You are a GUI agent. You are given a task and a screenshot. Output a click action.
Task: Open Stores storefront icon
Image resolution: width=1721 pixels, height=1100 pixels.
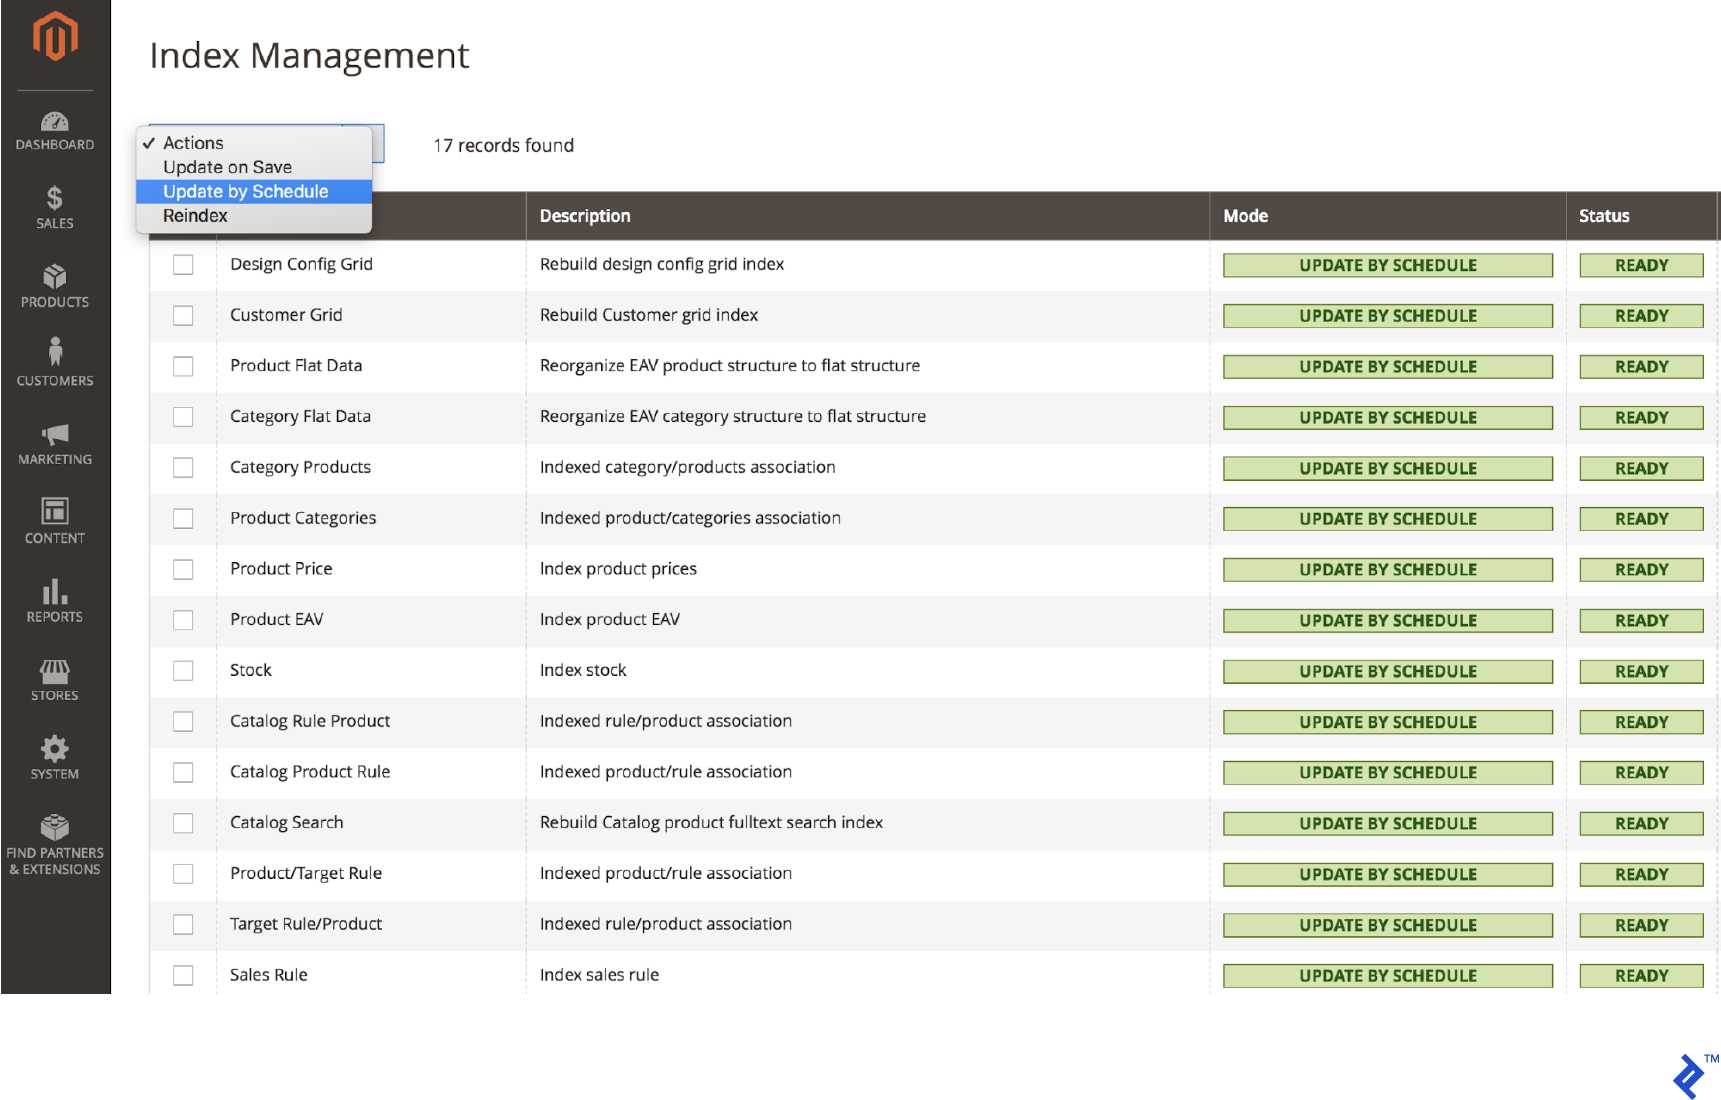[55, 670]
